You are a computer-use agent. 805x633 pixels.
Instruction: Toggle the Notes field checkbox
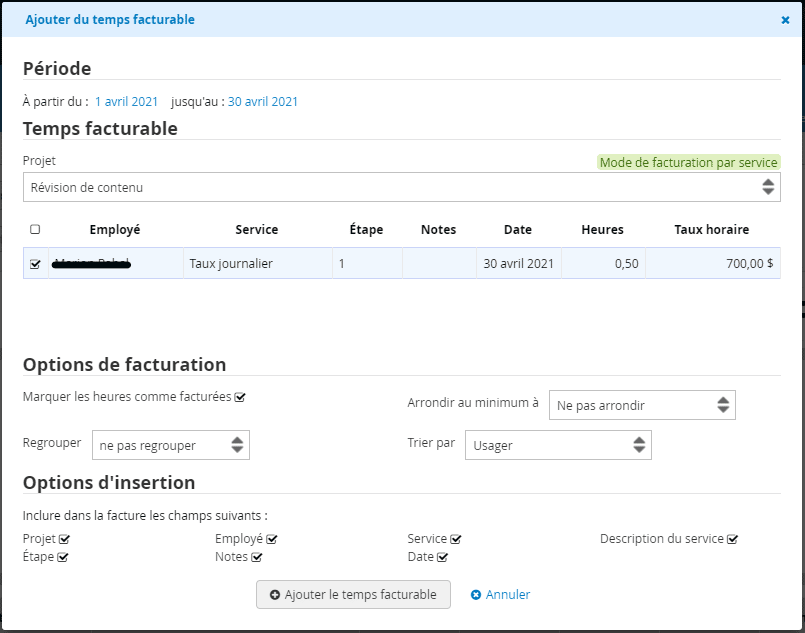click(x=257, y=557)
